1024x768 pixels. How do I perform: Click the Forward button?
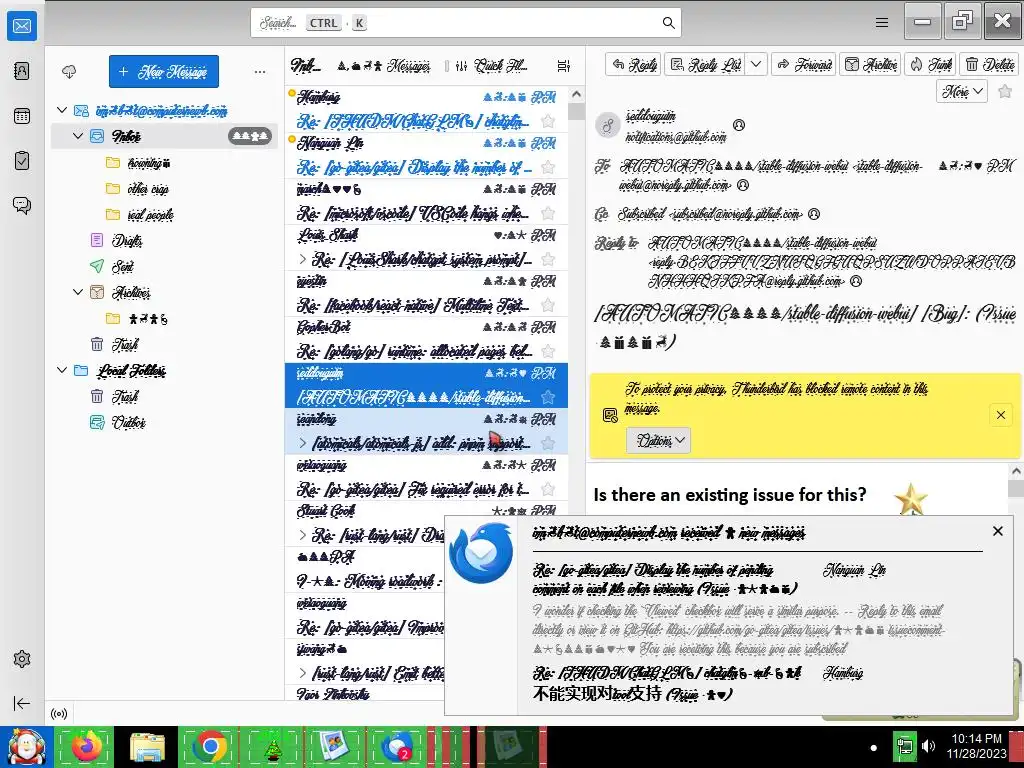coord(805,64)
